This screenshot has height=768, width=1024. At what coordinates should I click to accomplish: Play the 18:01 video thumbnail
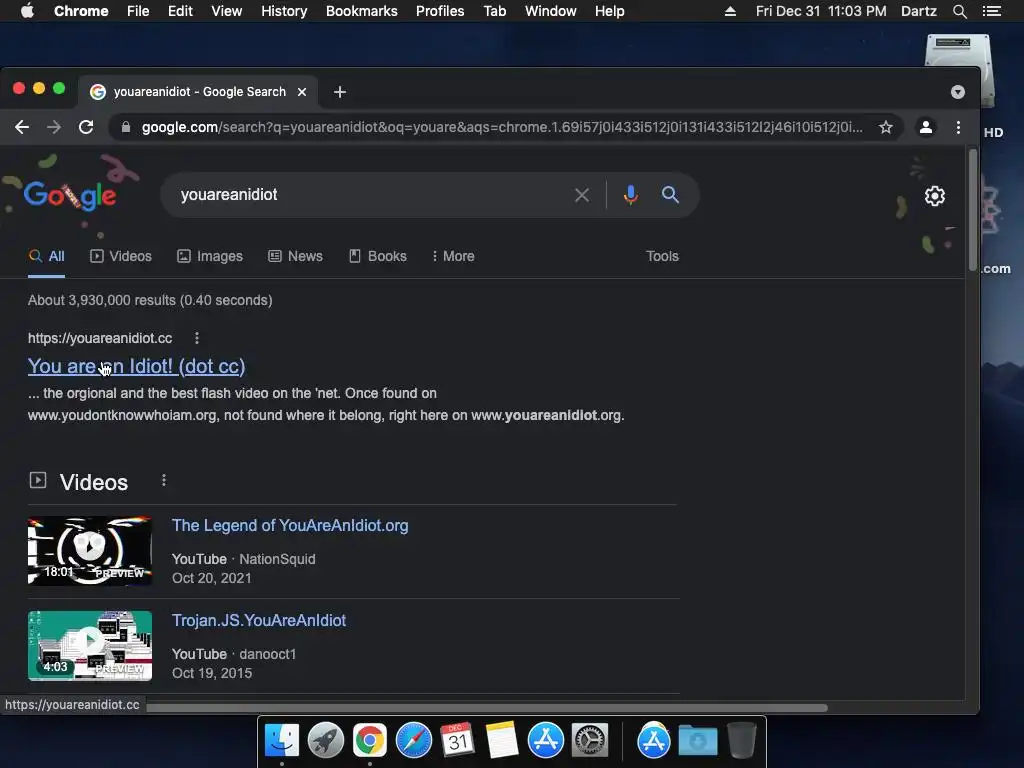click(90, 551)
